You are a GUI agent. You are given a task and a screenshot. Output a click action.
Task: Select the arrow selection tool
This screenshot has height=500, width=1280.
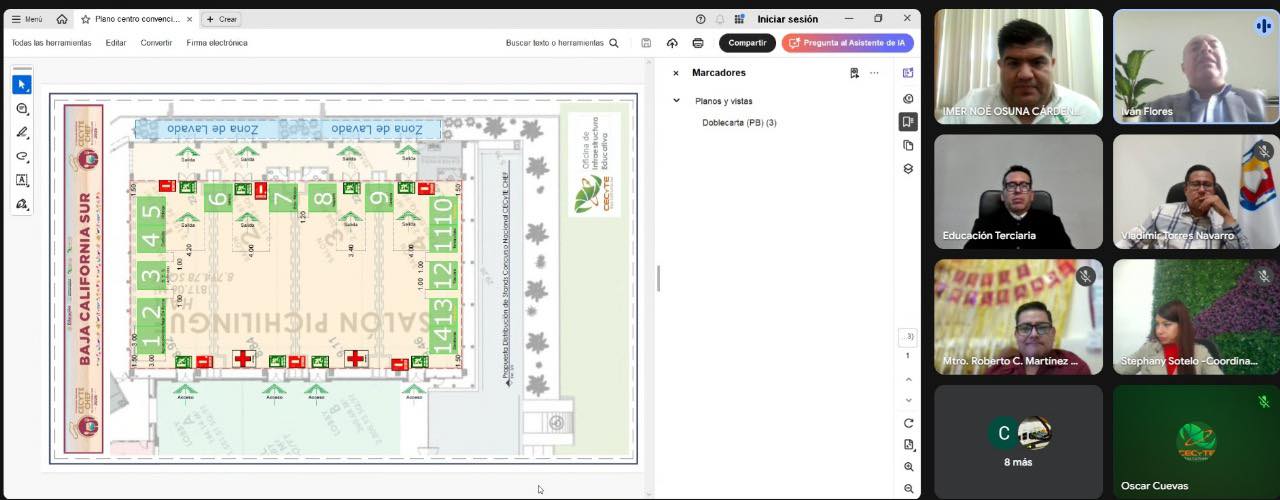coord(21,85)
